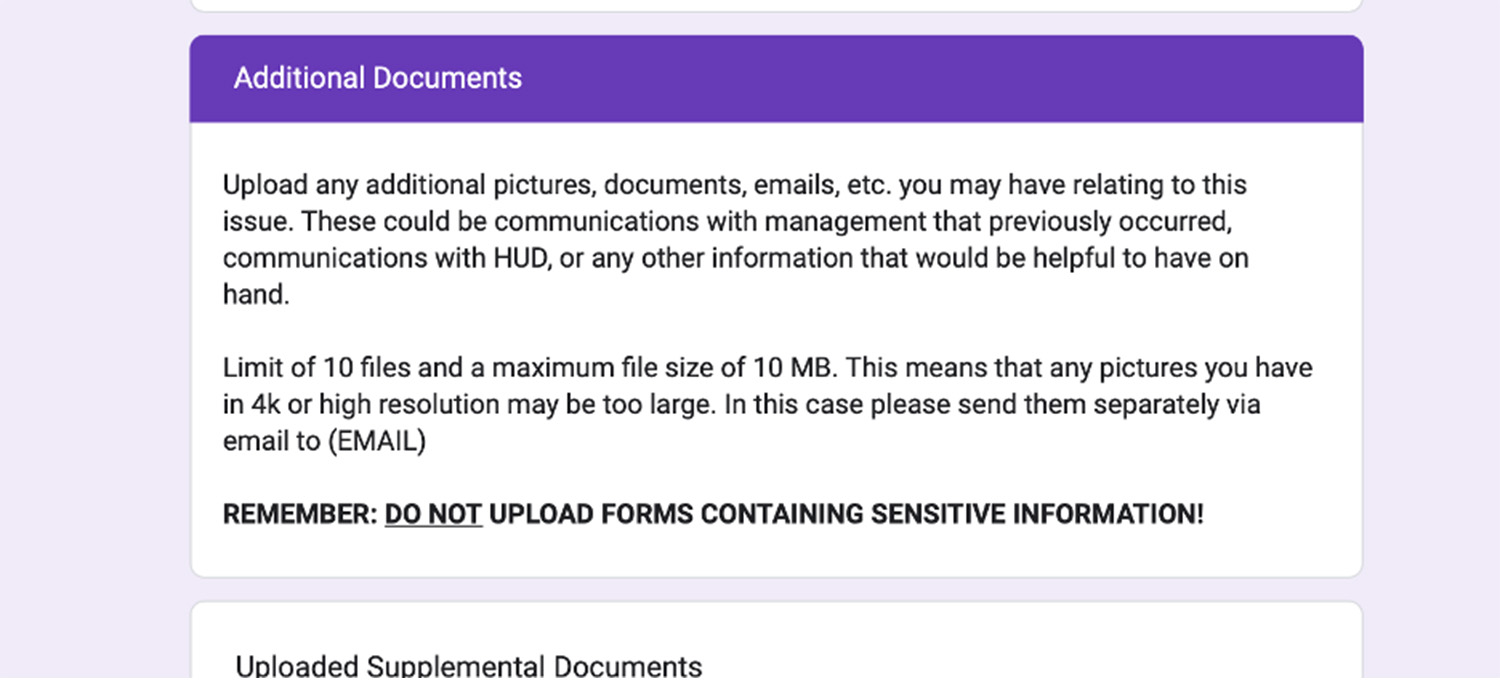The image size is (1500, 680).
Task: Click the word 'hand.' ending first paragraph
Action: tap(256, 295)
